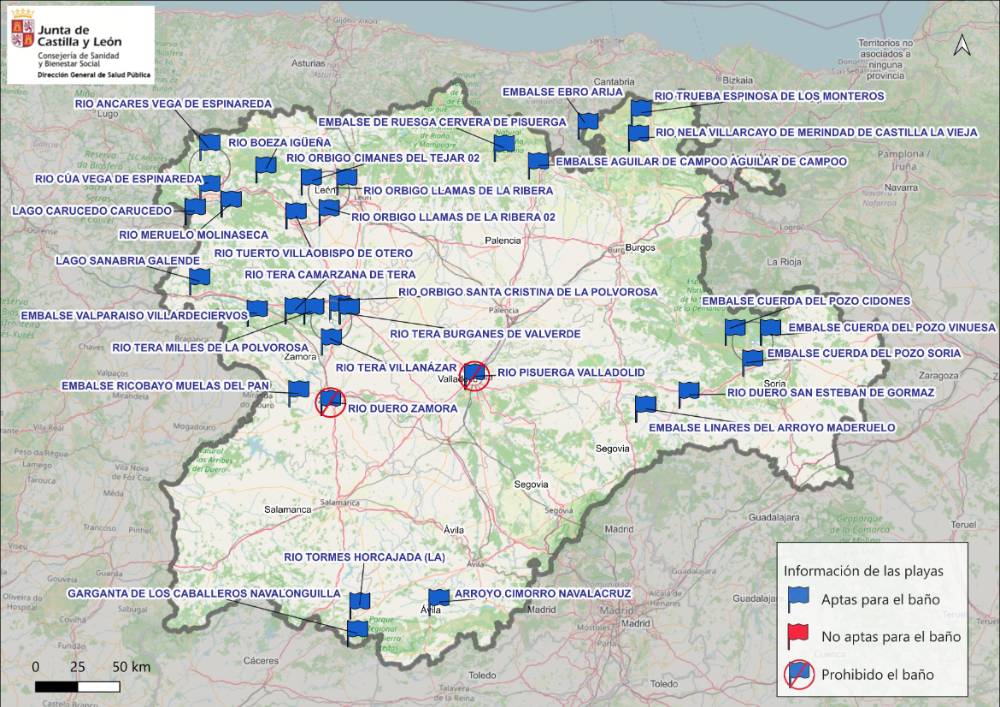The width and height of the screenshot is (1000, 707).
Task: Click the Salamanca city name on the map
Action: tap(288, 509)
